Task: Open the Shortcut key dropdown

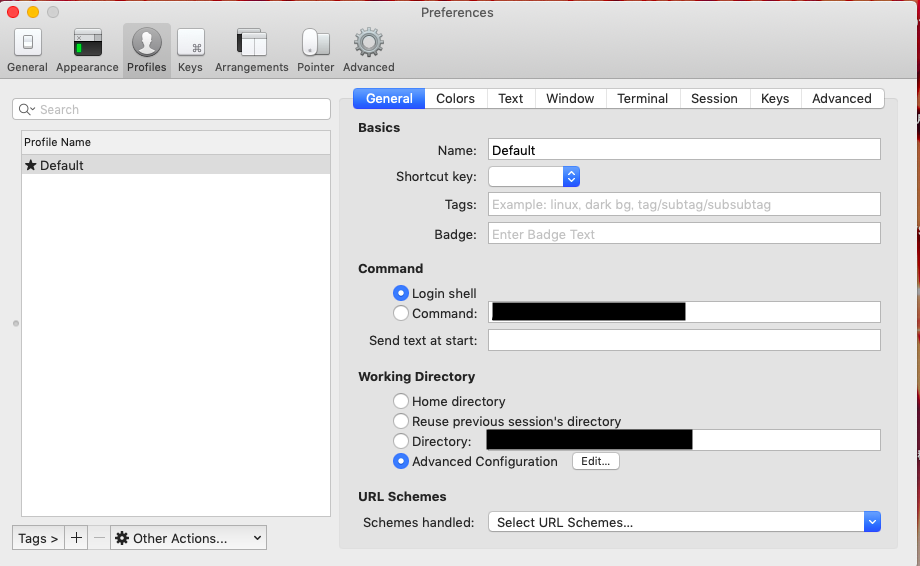Action: (534, 177)
